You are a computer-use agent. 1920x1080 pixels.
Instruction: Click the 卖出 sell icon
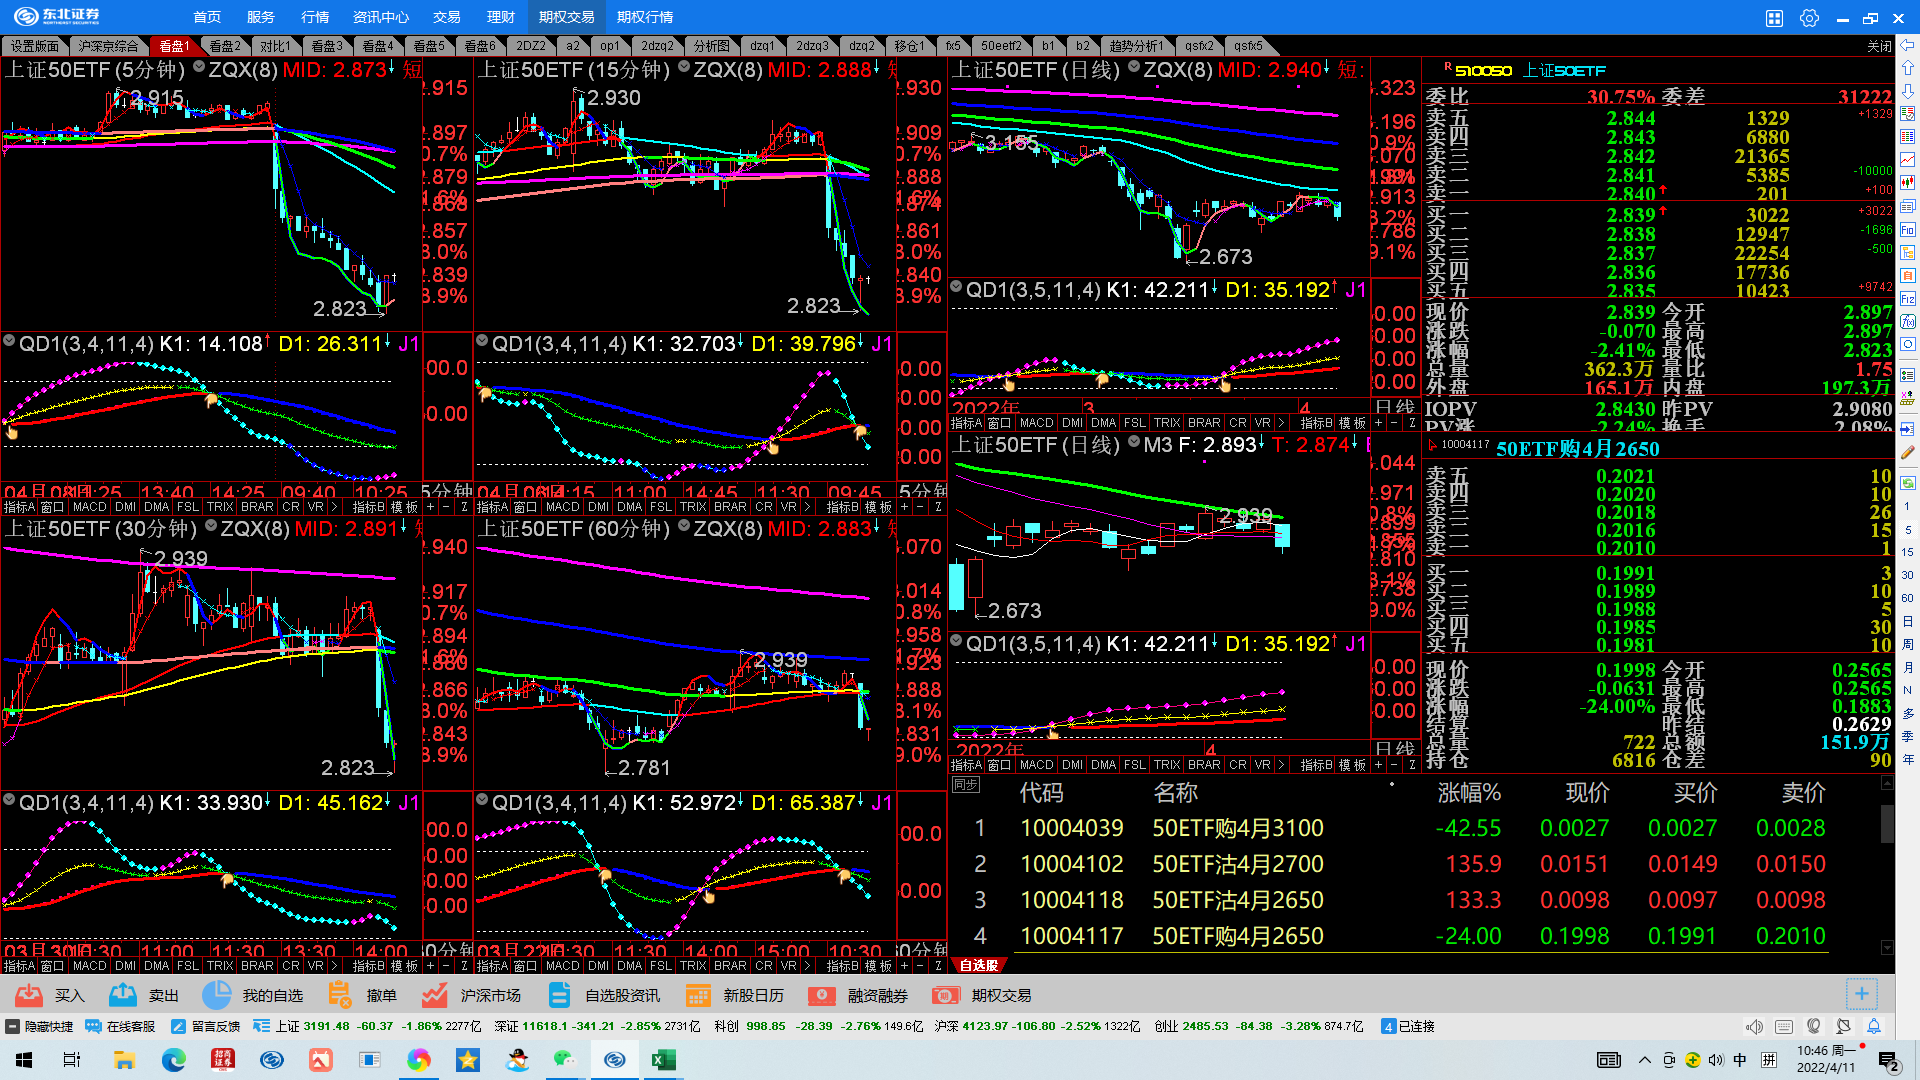(x=123, y=995)
